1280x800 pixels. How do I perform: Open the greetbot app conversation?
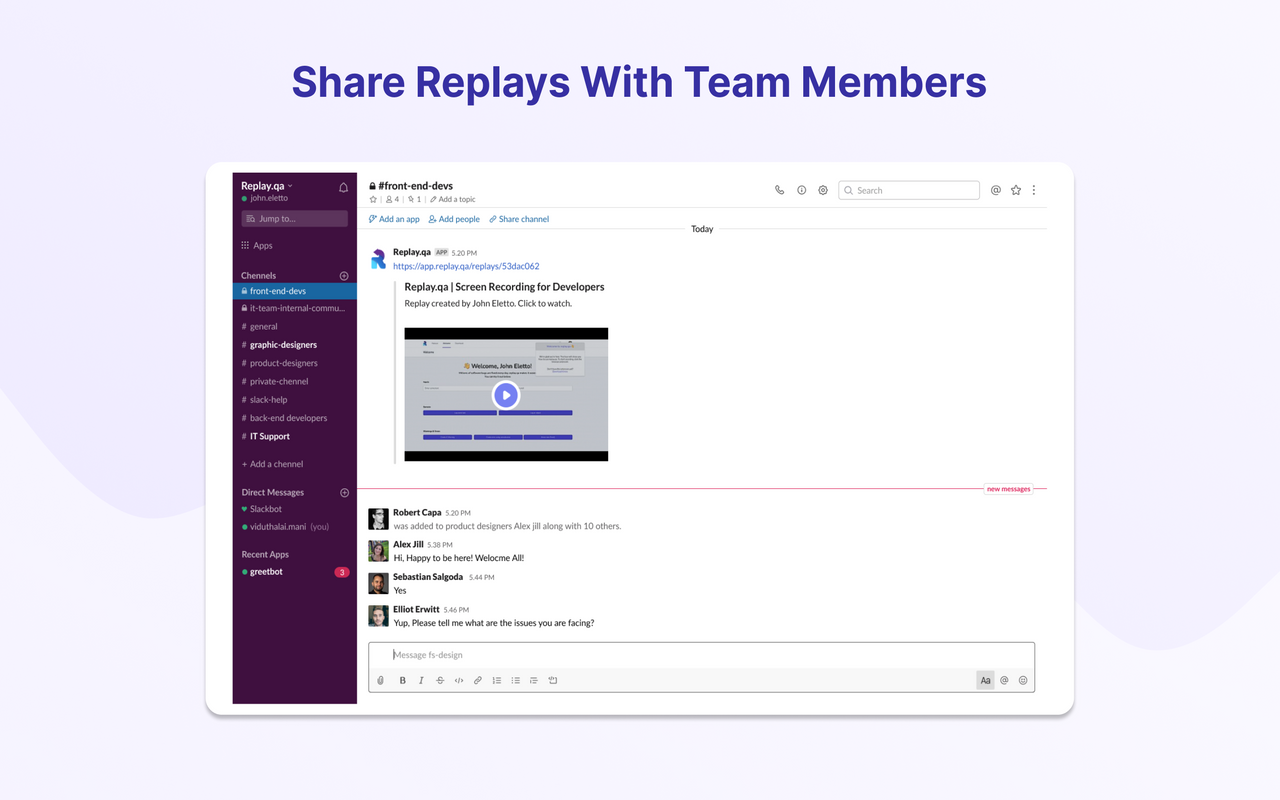pyautogui.click(x=266, y=572)
